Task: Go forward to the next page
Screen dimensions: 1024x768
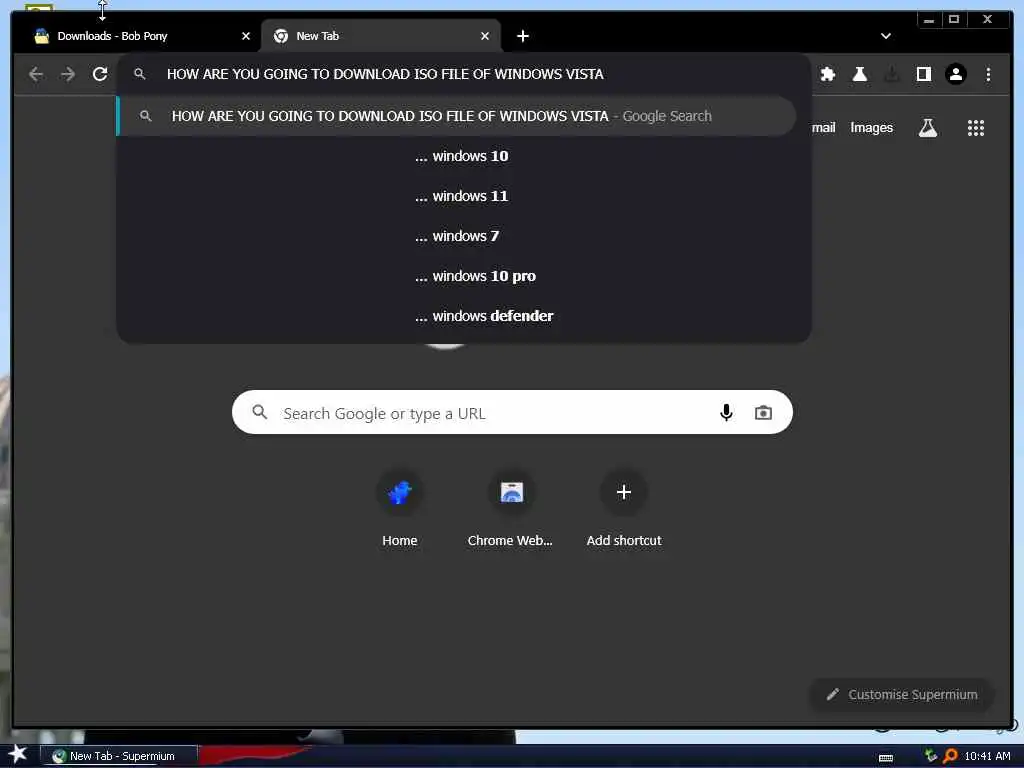Action: click(68, 74)
